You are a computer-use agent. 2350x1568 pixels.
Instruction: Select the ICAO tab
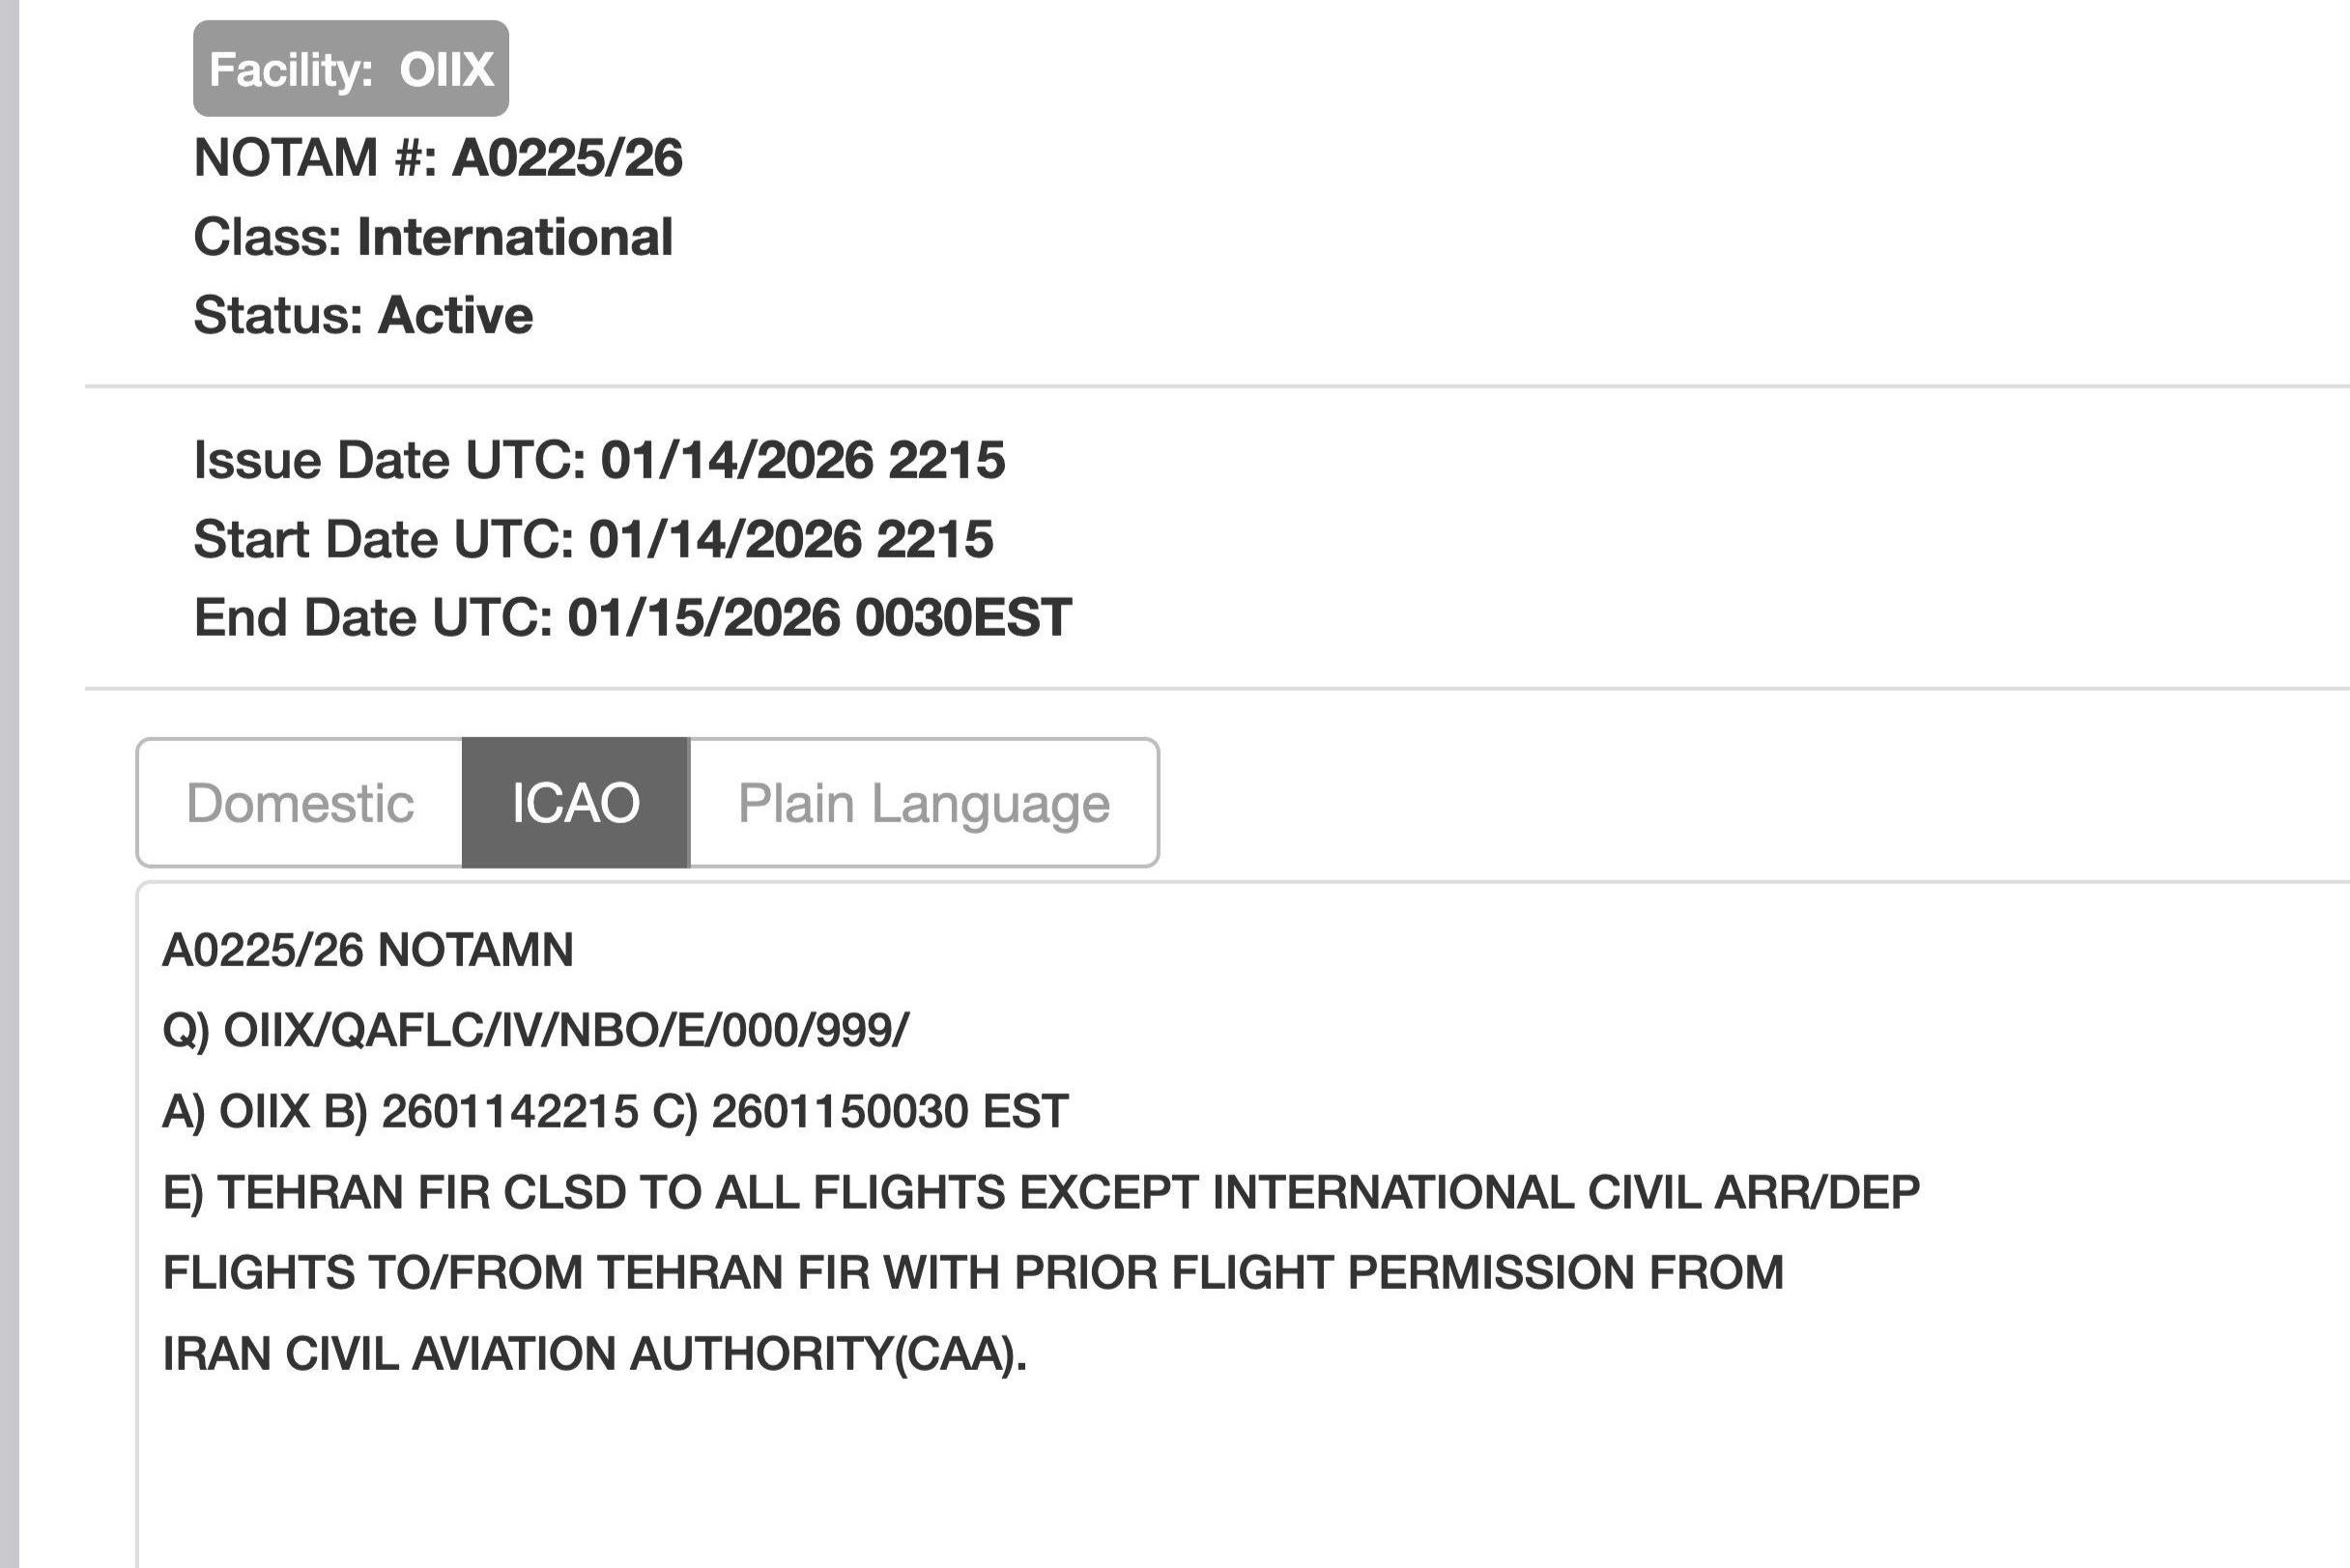click(x=575, y=803)
